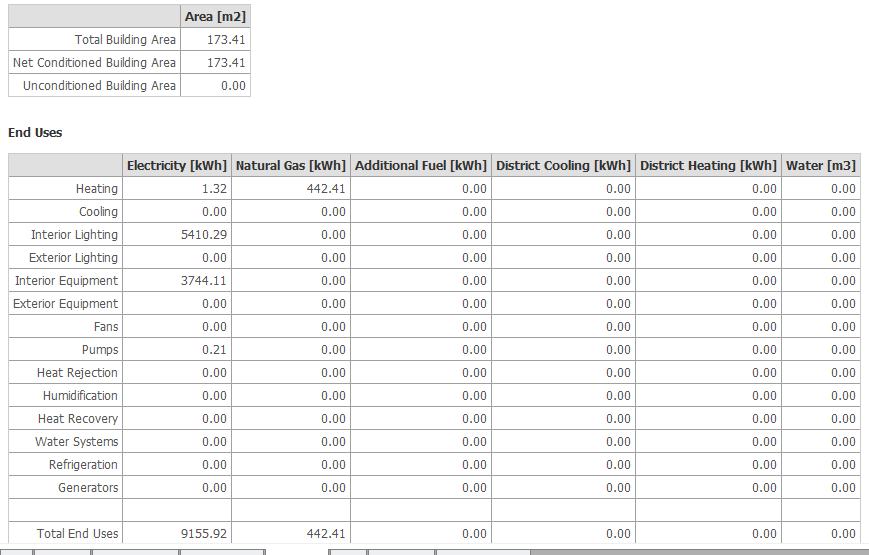Viewport: 869px width, 555px height.
Task: Select the Generators row label
Action: (x=88, y=488)
